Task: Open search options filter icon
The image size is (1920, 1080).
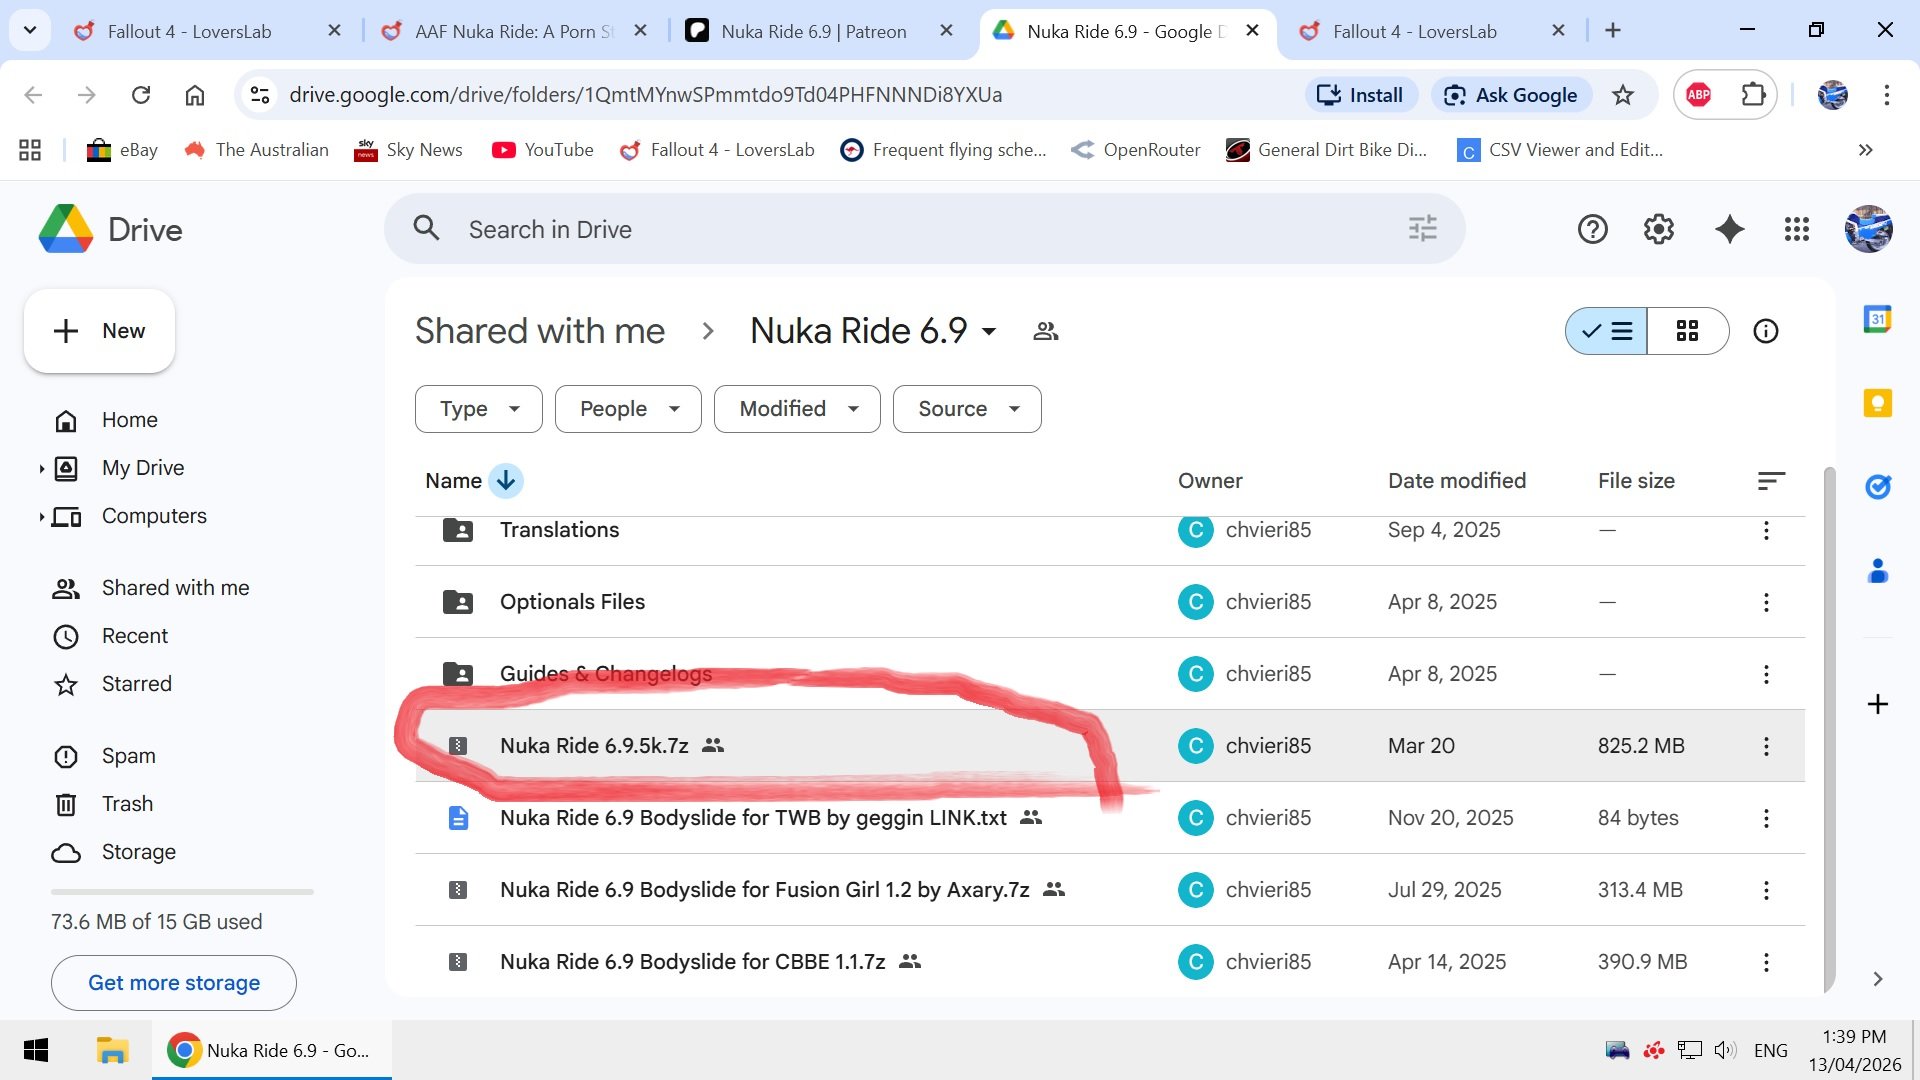Action: click(1422, 229)
